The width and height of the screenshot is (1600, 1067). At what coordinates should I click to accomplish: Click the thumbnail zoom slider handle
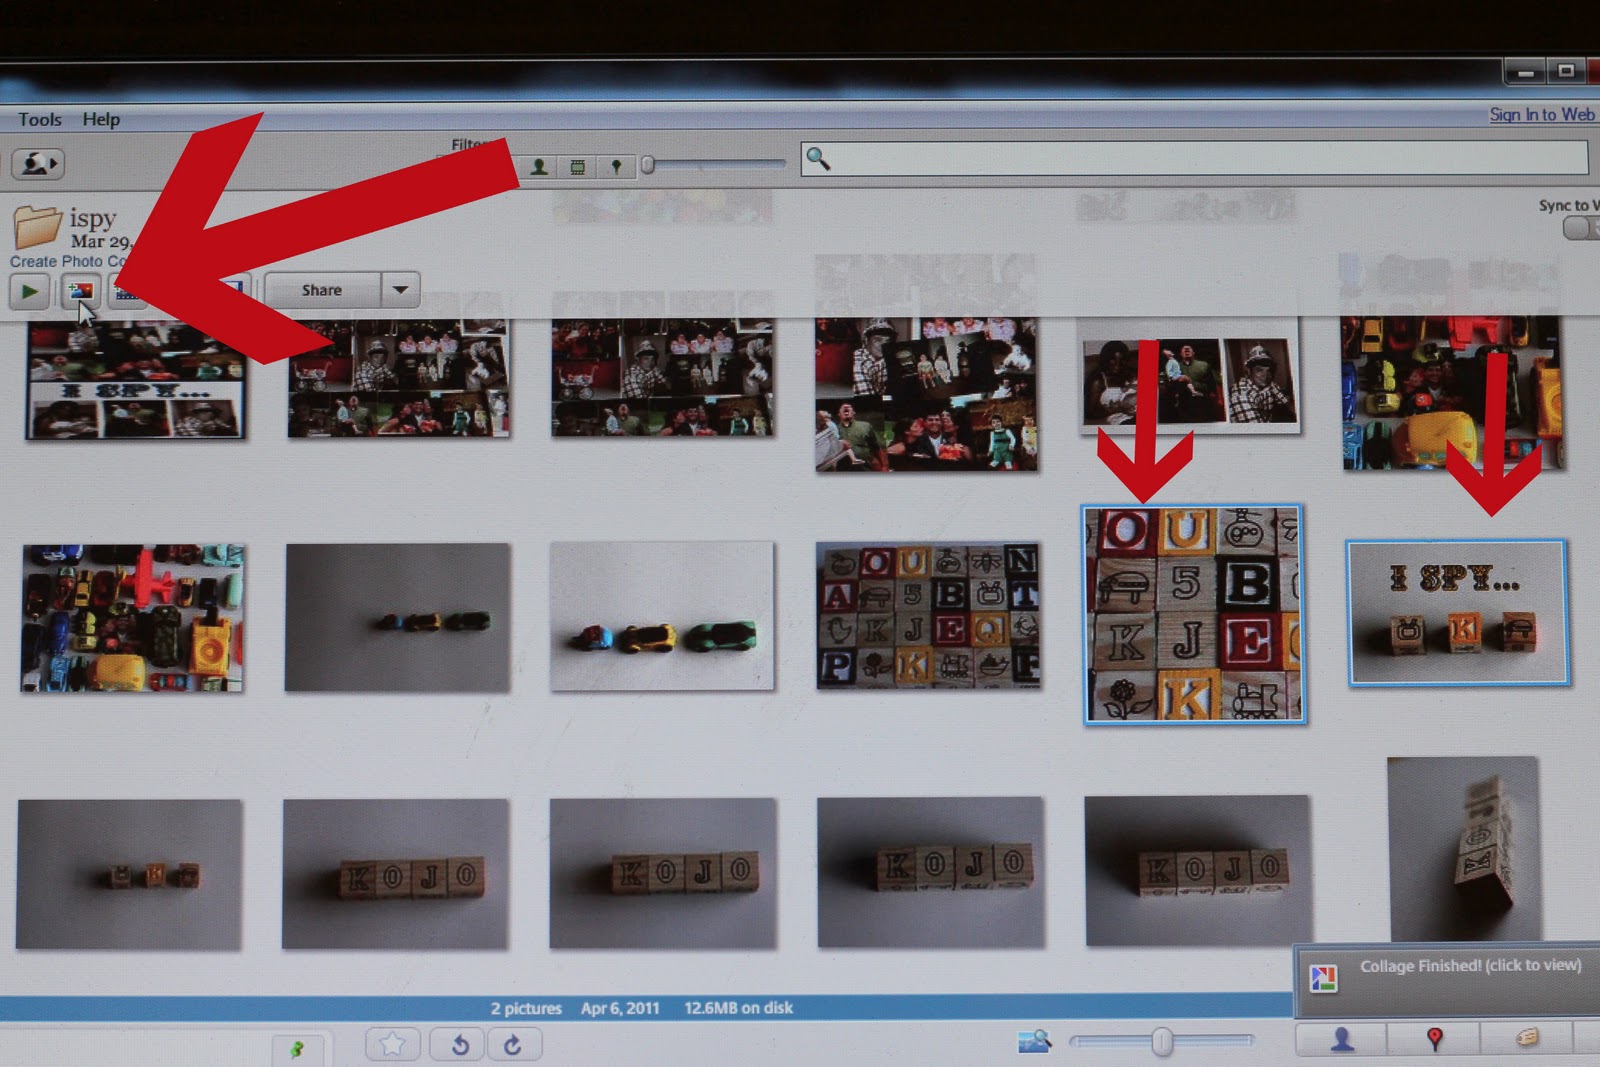pos(1162,1042)
